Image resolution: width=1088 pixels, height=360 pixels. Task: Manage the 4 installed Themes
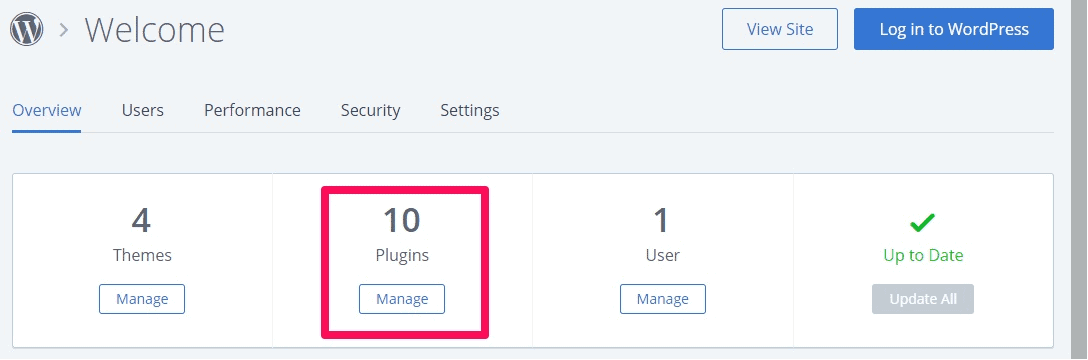coord(142,299)
